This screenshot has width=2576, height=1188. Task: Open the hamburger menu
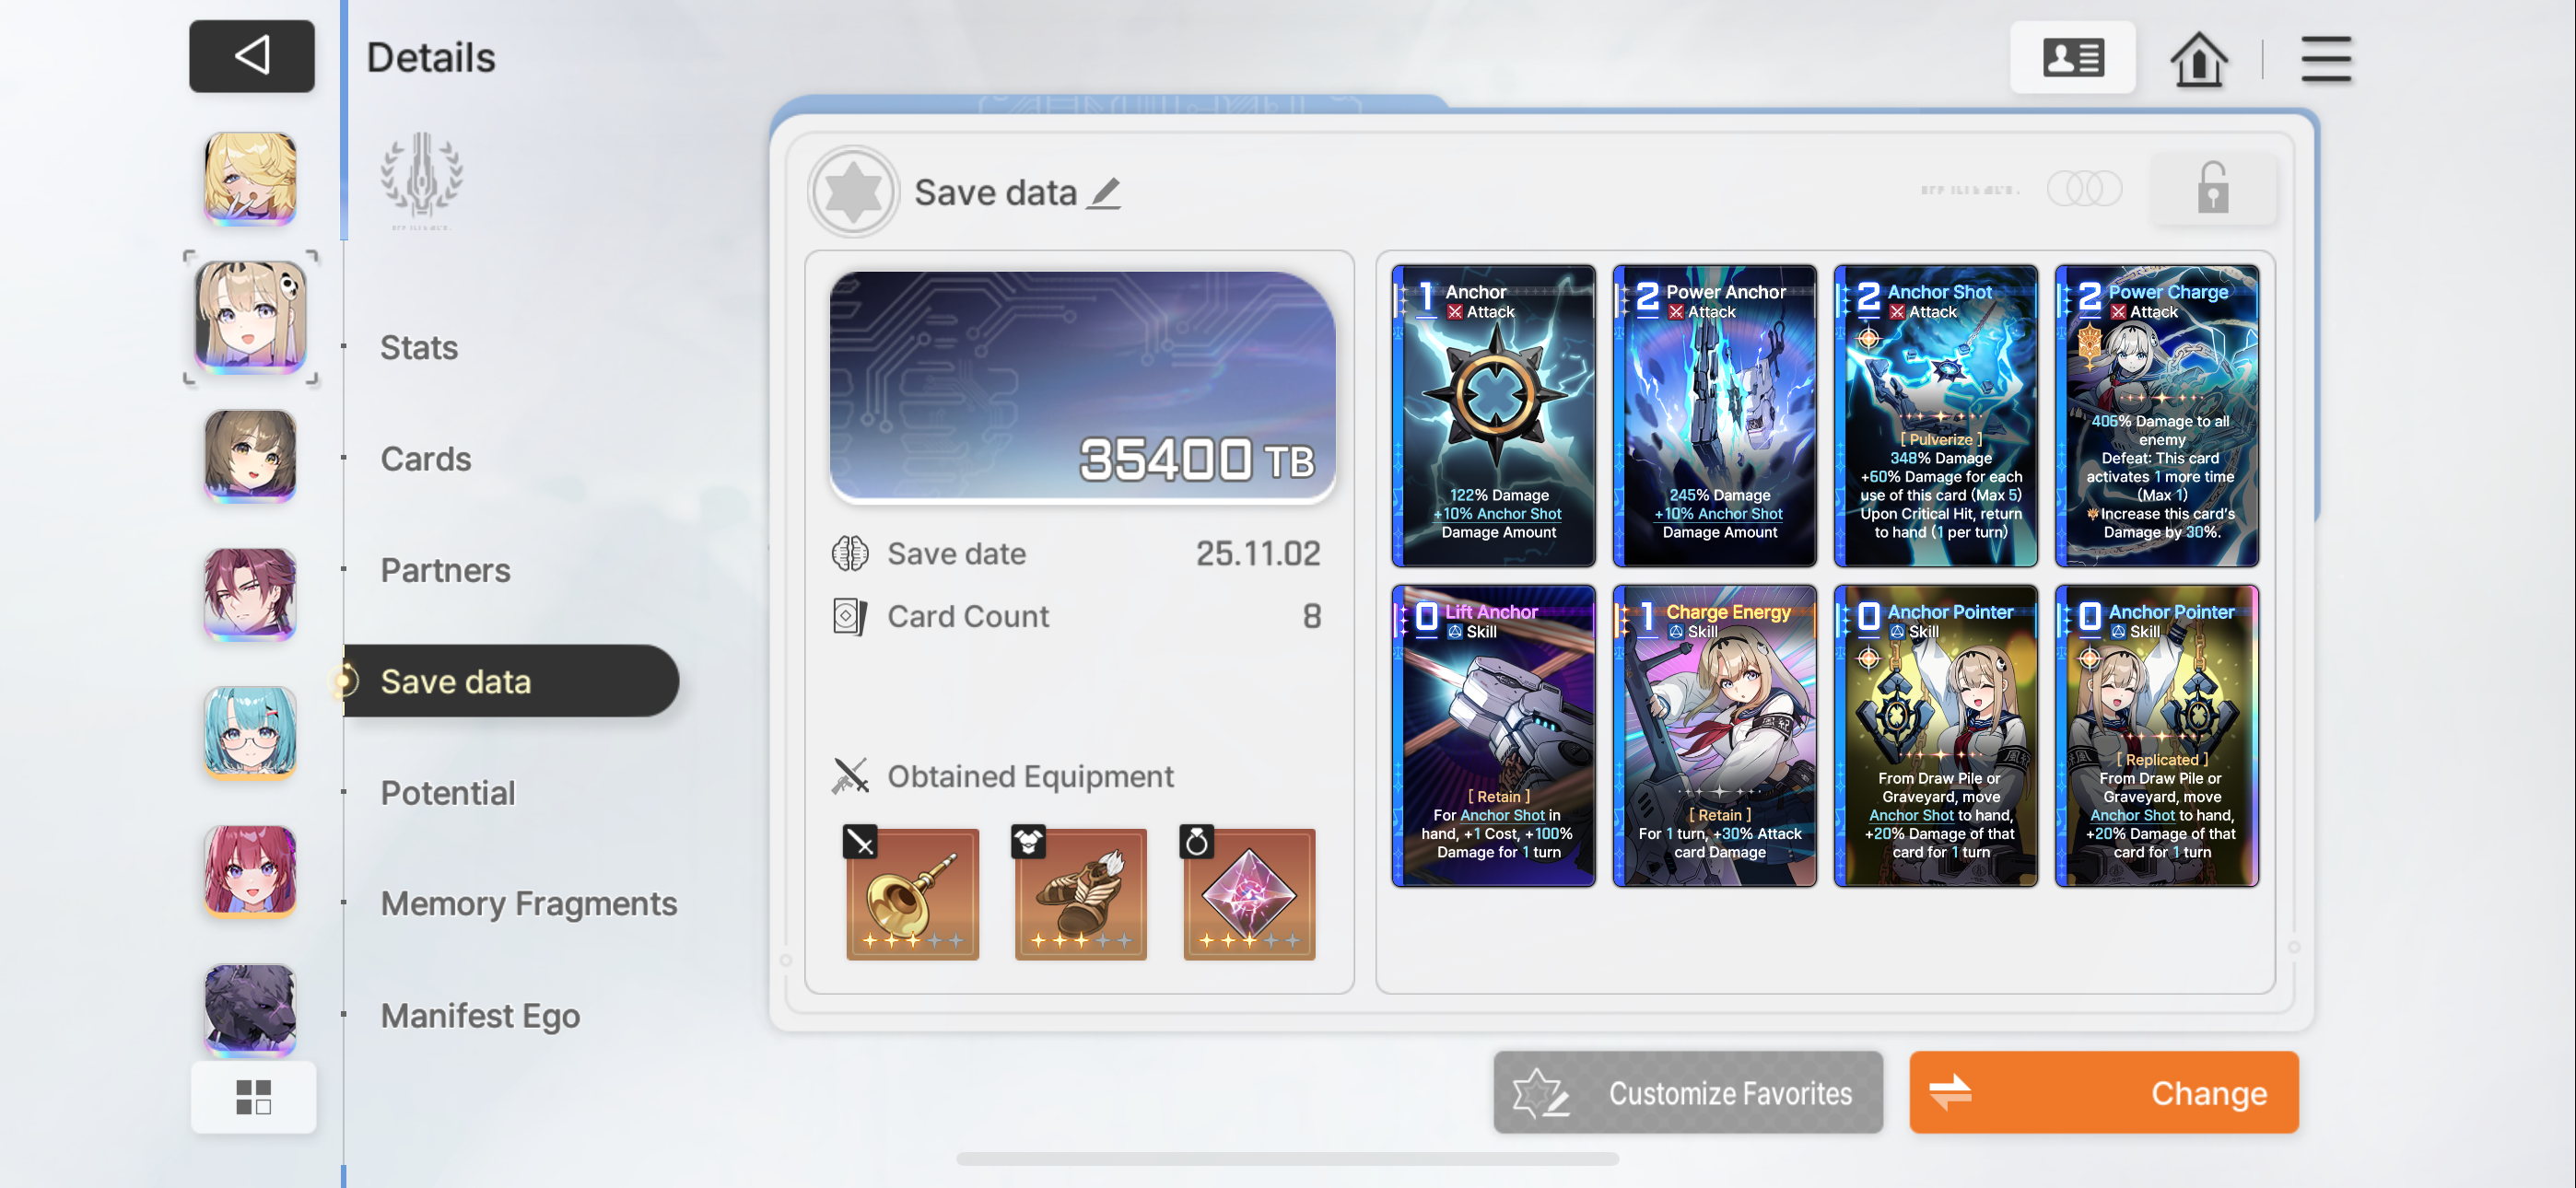[x=2326, y=59]
